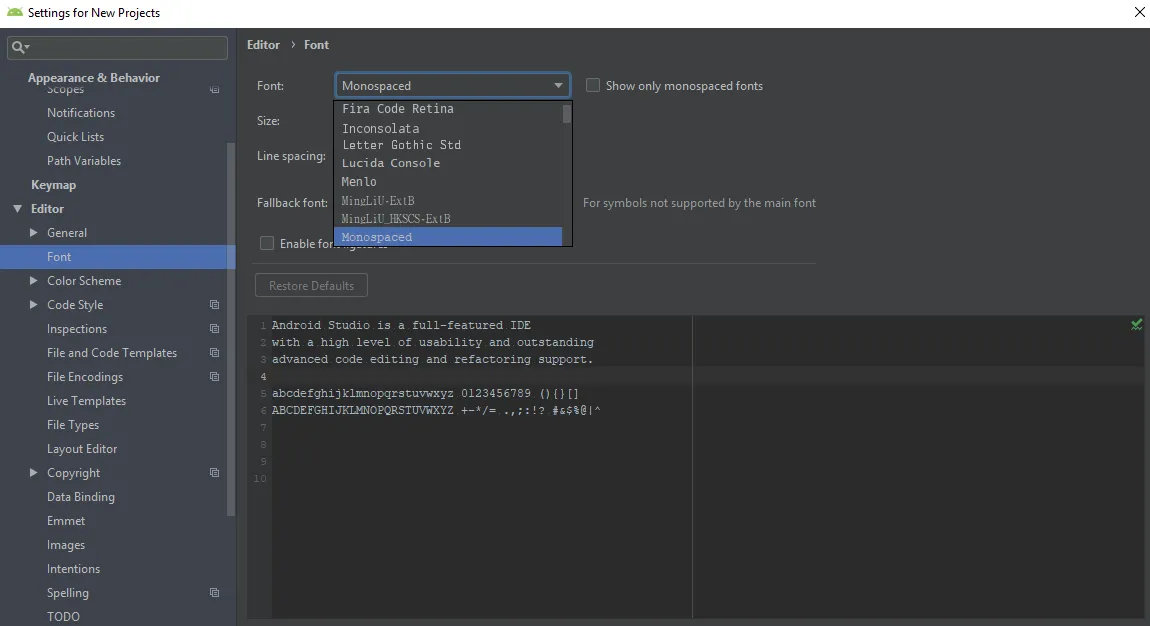Click the green checkmark in preview editor
The width and height of the screenshot is (1150, 626).
(1136, 324)
